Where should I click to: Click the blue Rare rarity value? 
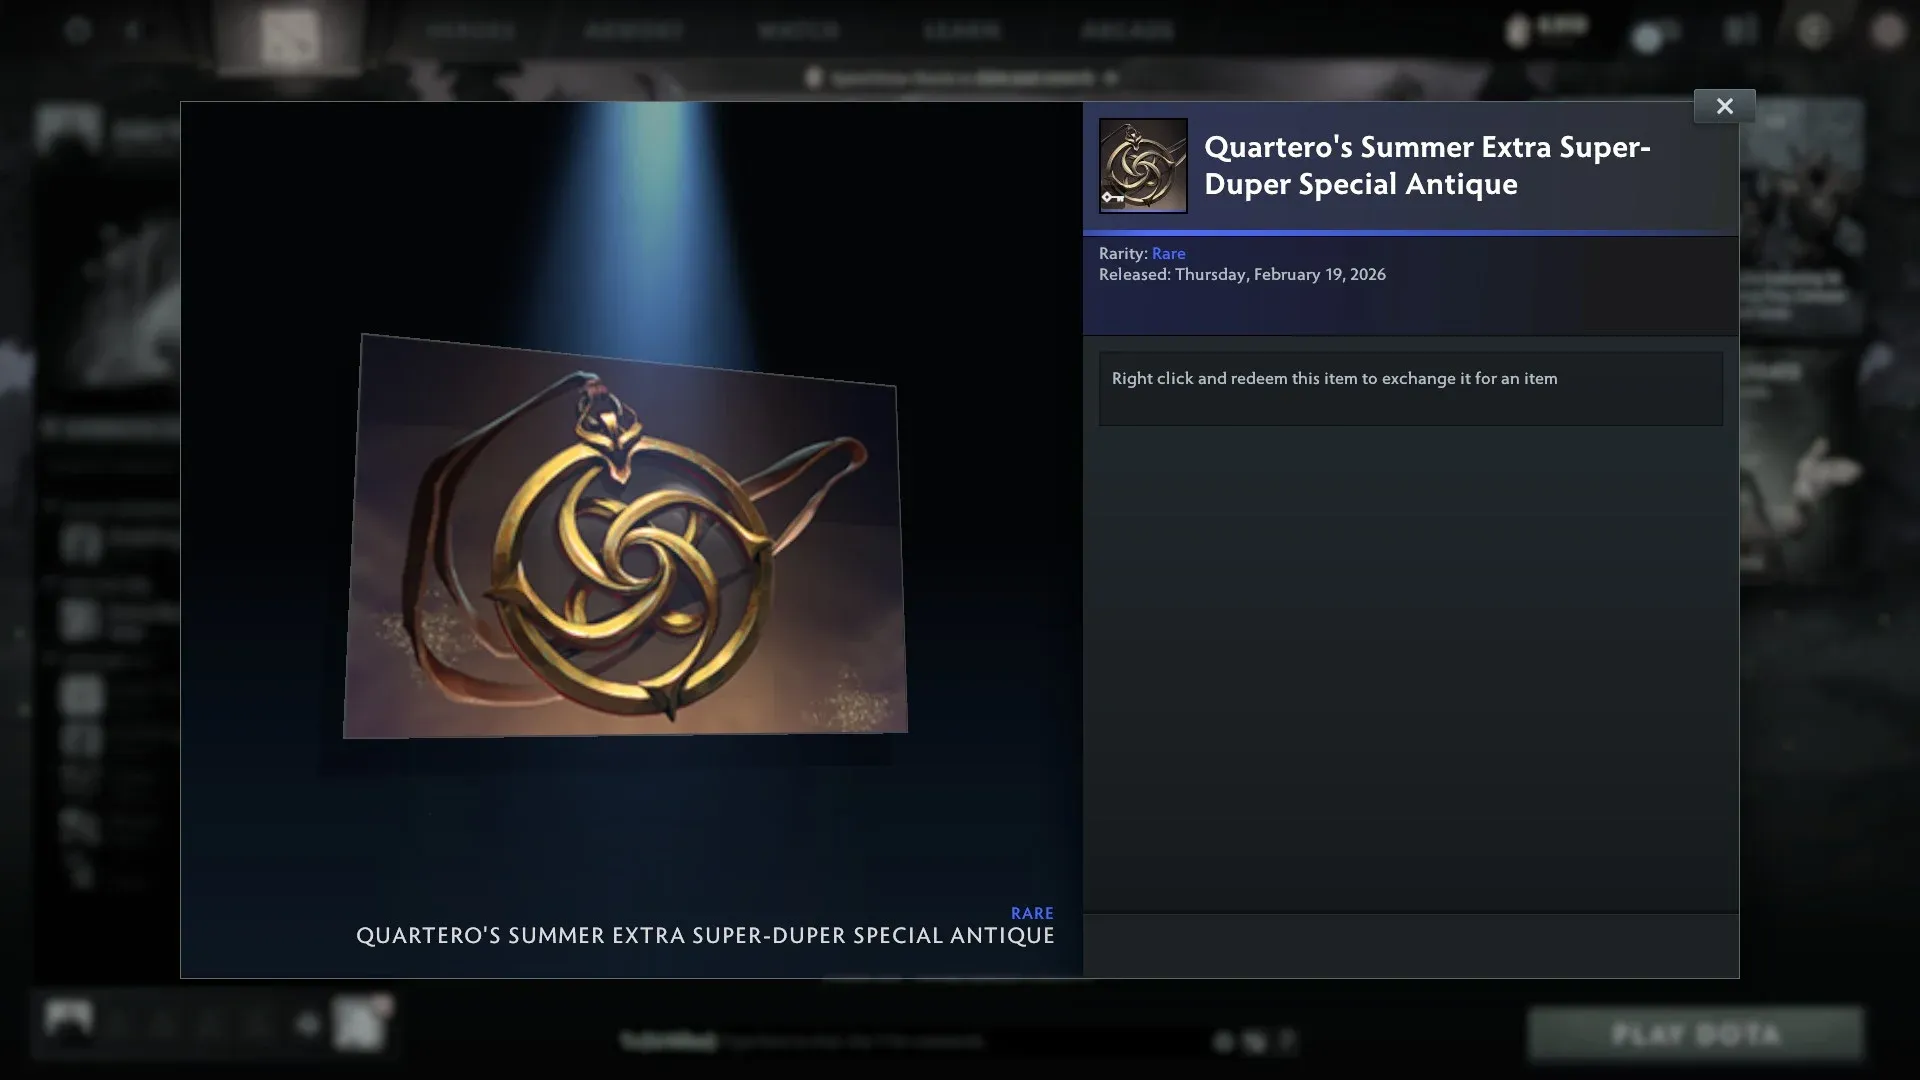click(1168, 254)
